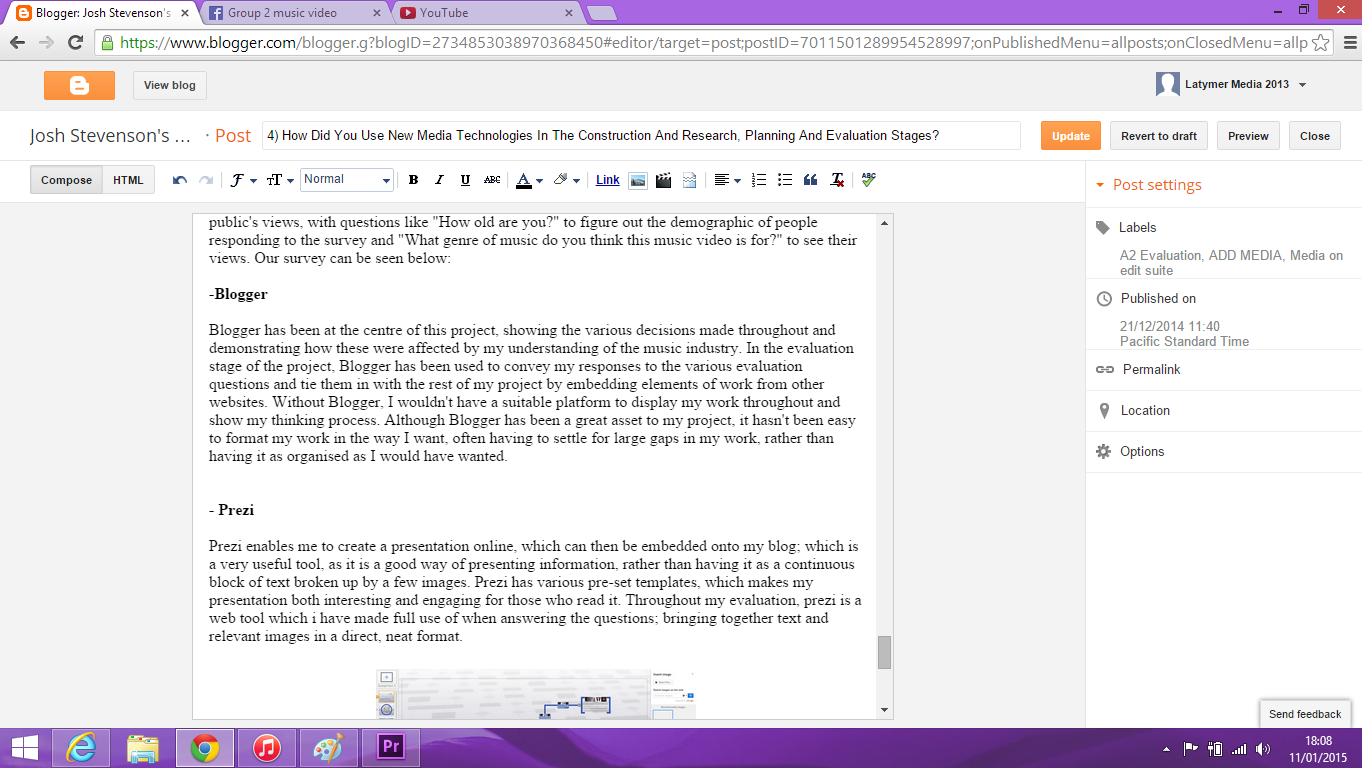
Task: Open the text color picker
Action: point(529,180)
